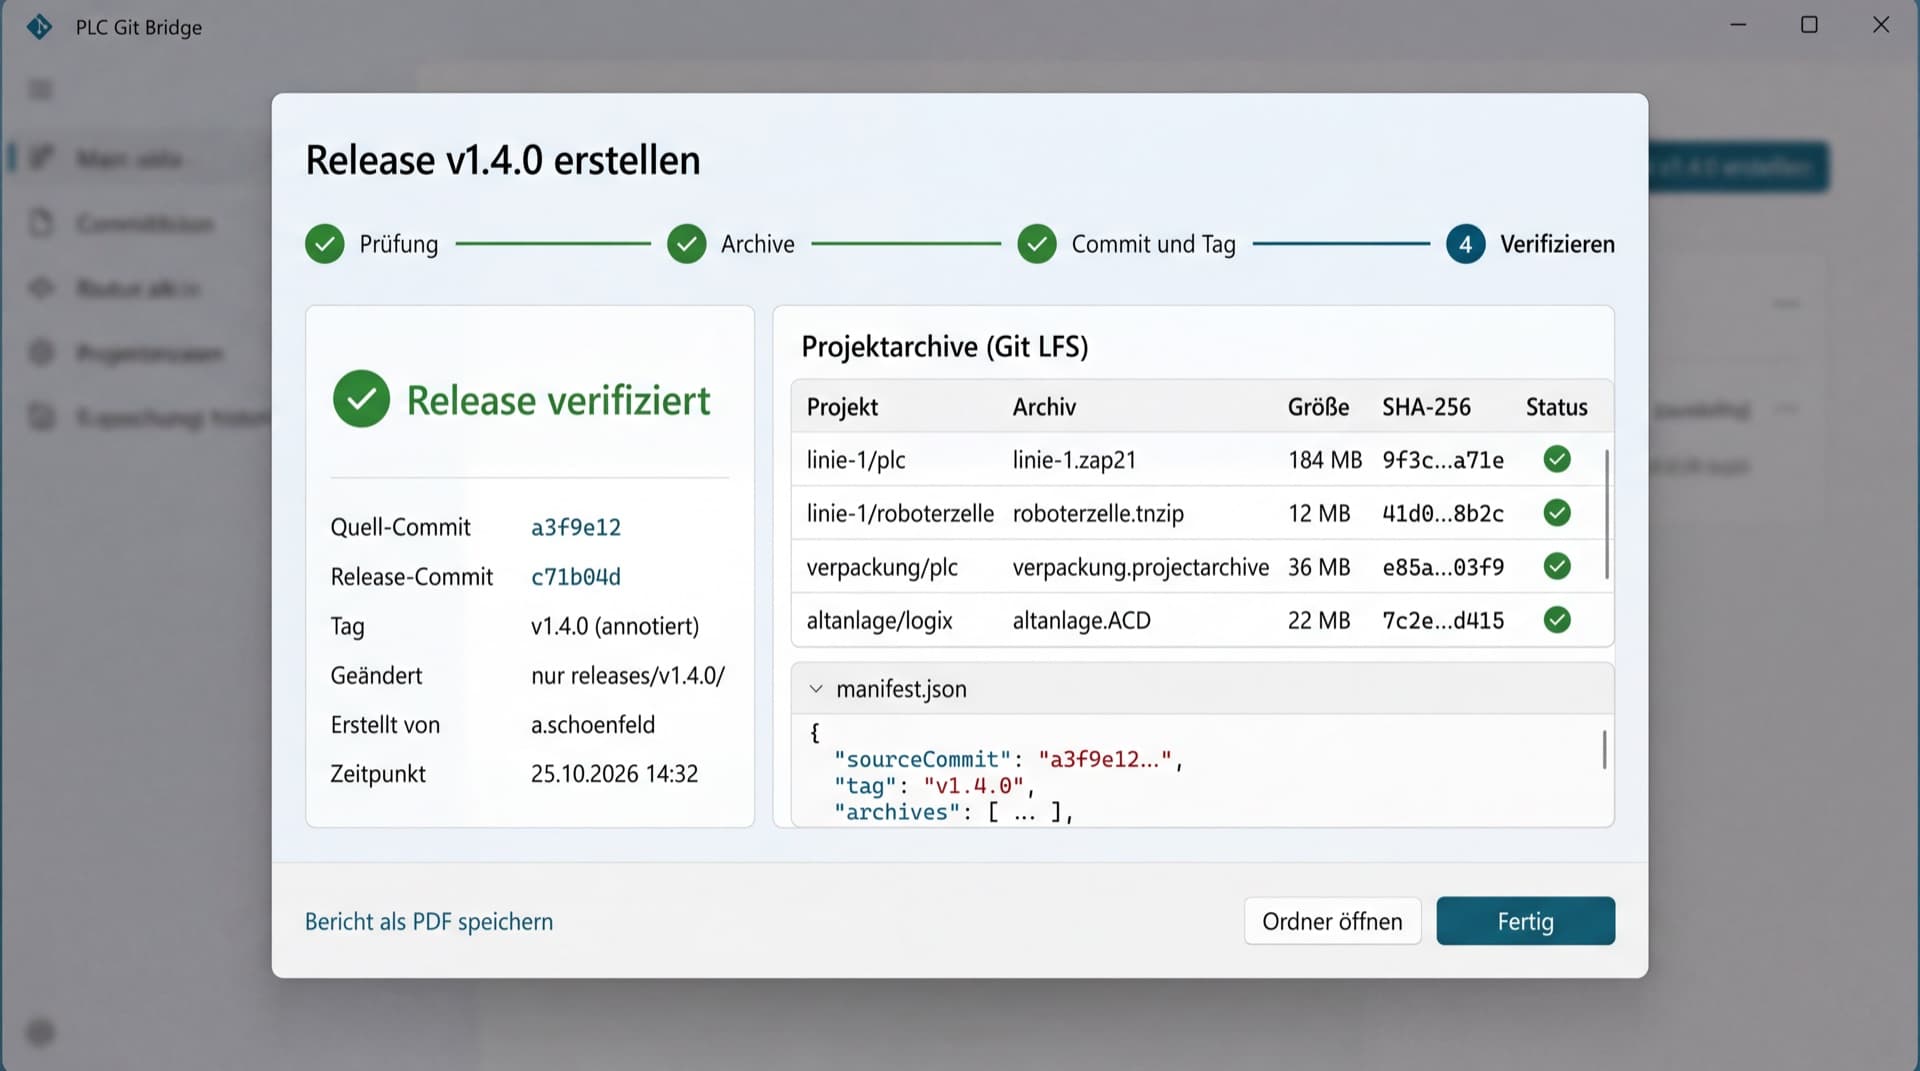Click the Ordner öffnen button

pyautogui.click(x=1332, y=921)
